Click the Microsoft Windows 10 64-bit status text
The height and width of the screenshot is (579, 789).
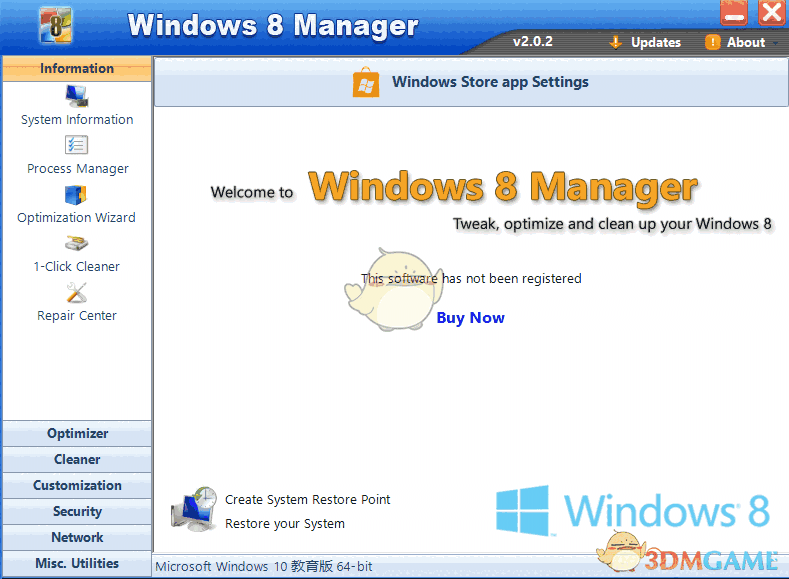point(264,566)
